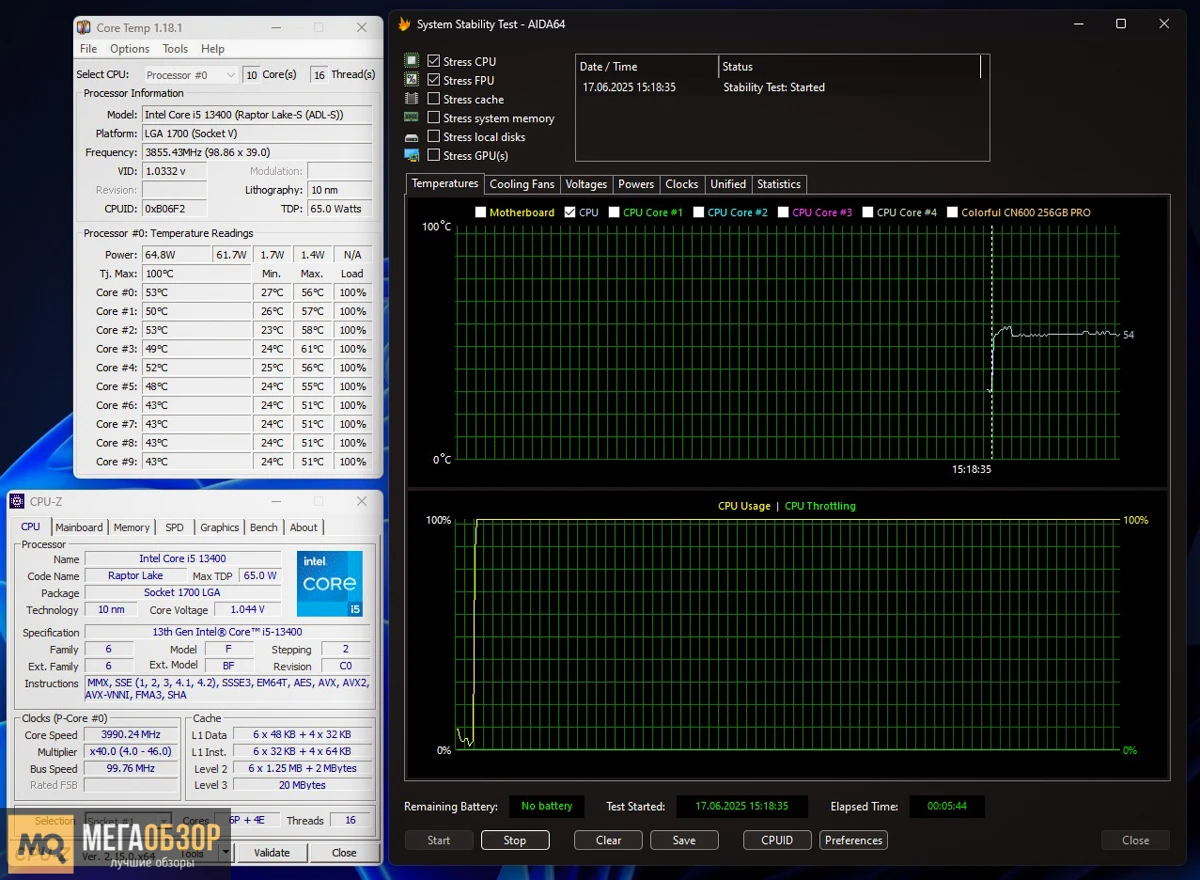Image resolution: width=1200 pixels, height=880 pixels.
Task: Switch to the Clocks tab
Action: [682, 184]
